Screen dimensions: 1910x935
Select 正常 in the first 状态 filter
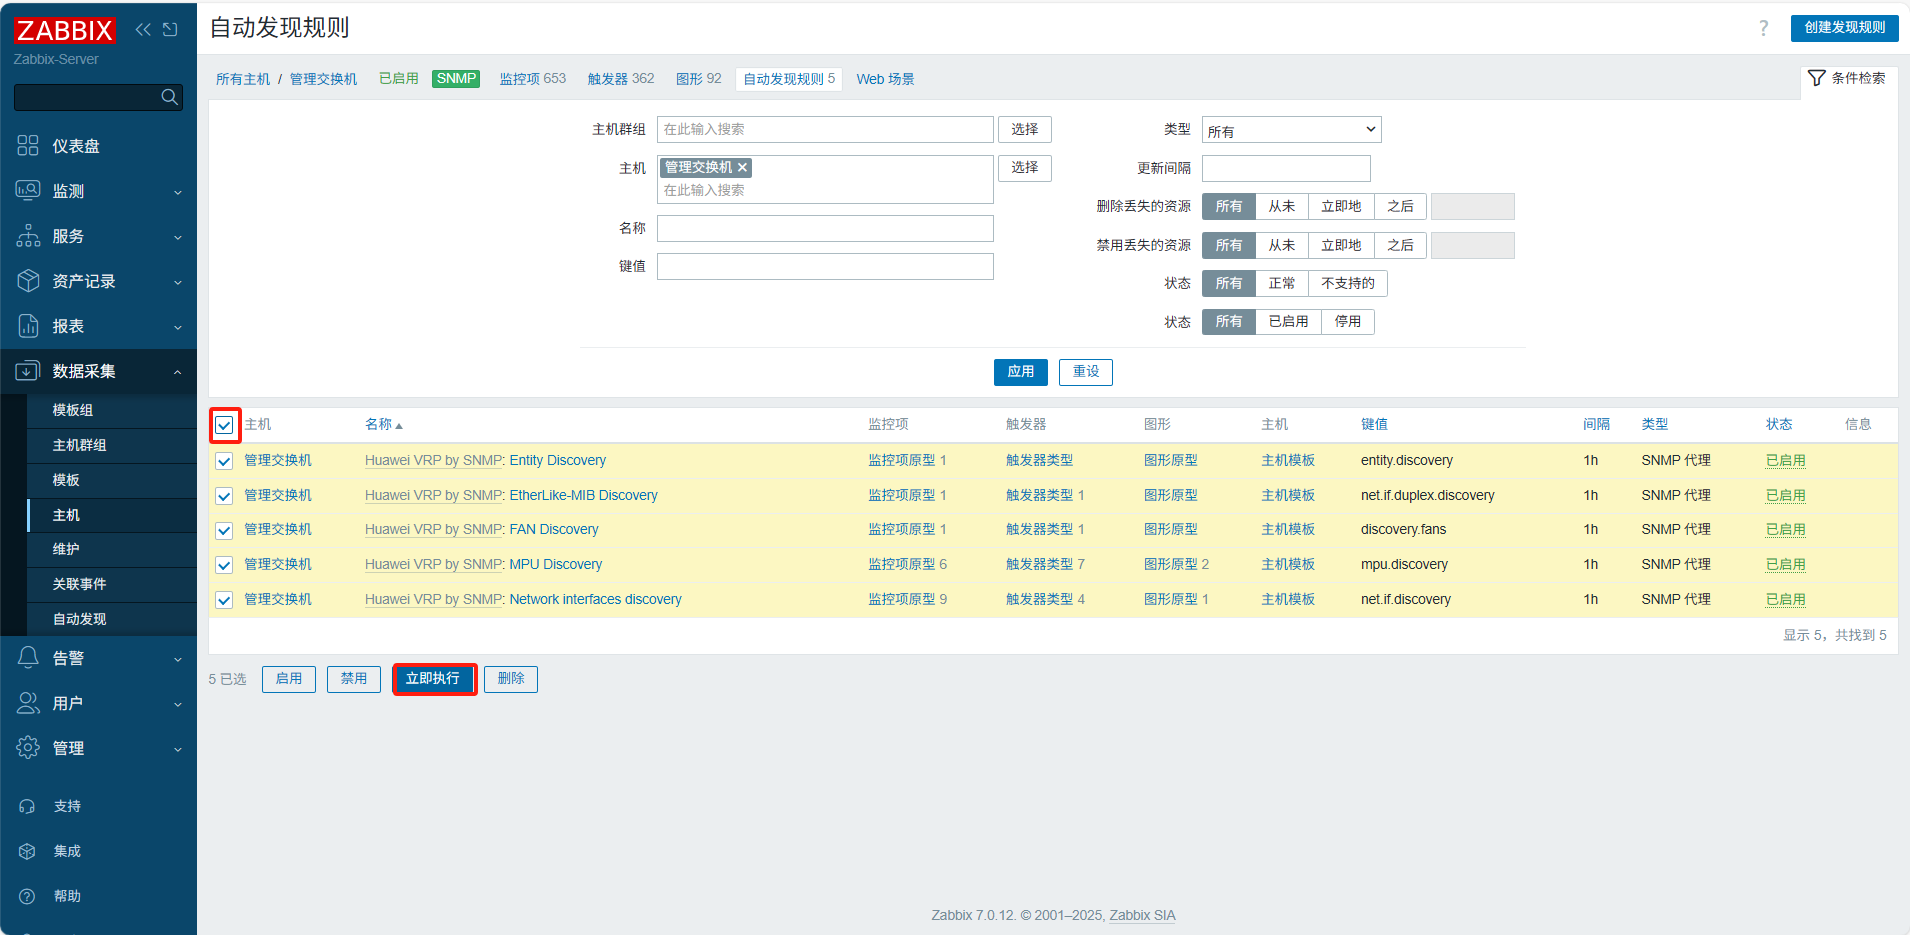(1281, 284)
